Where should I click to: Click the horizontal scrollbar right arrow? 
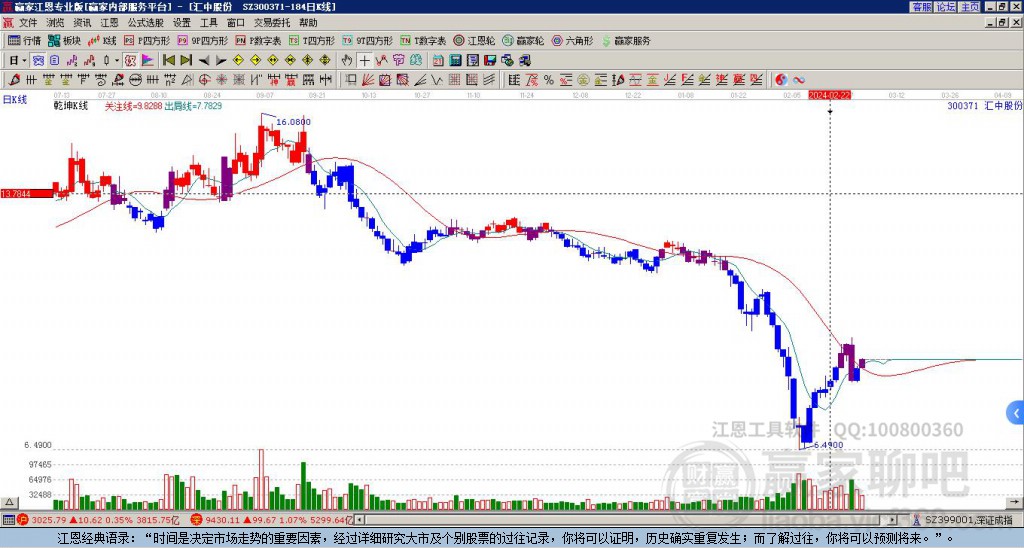(x=893, y=520)
